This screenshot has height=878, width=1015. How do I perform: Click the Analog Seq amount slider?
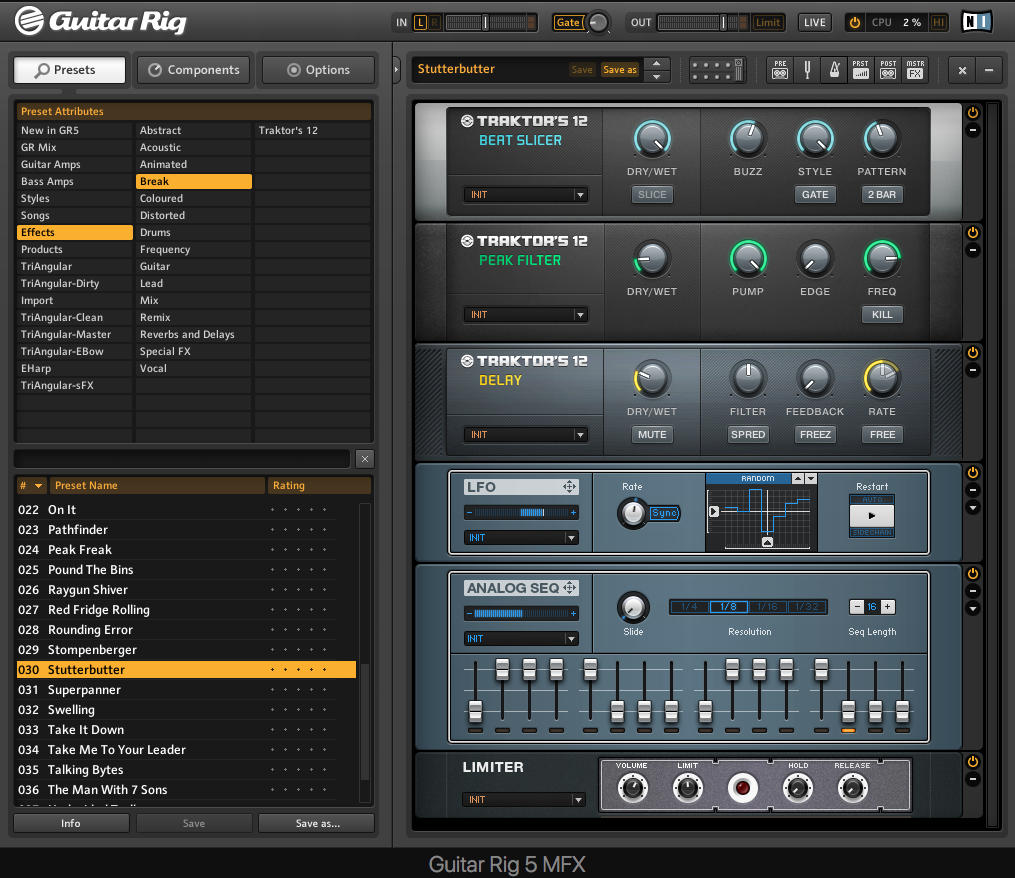521,613
